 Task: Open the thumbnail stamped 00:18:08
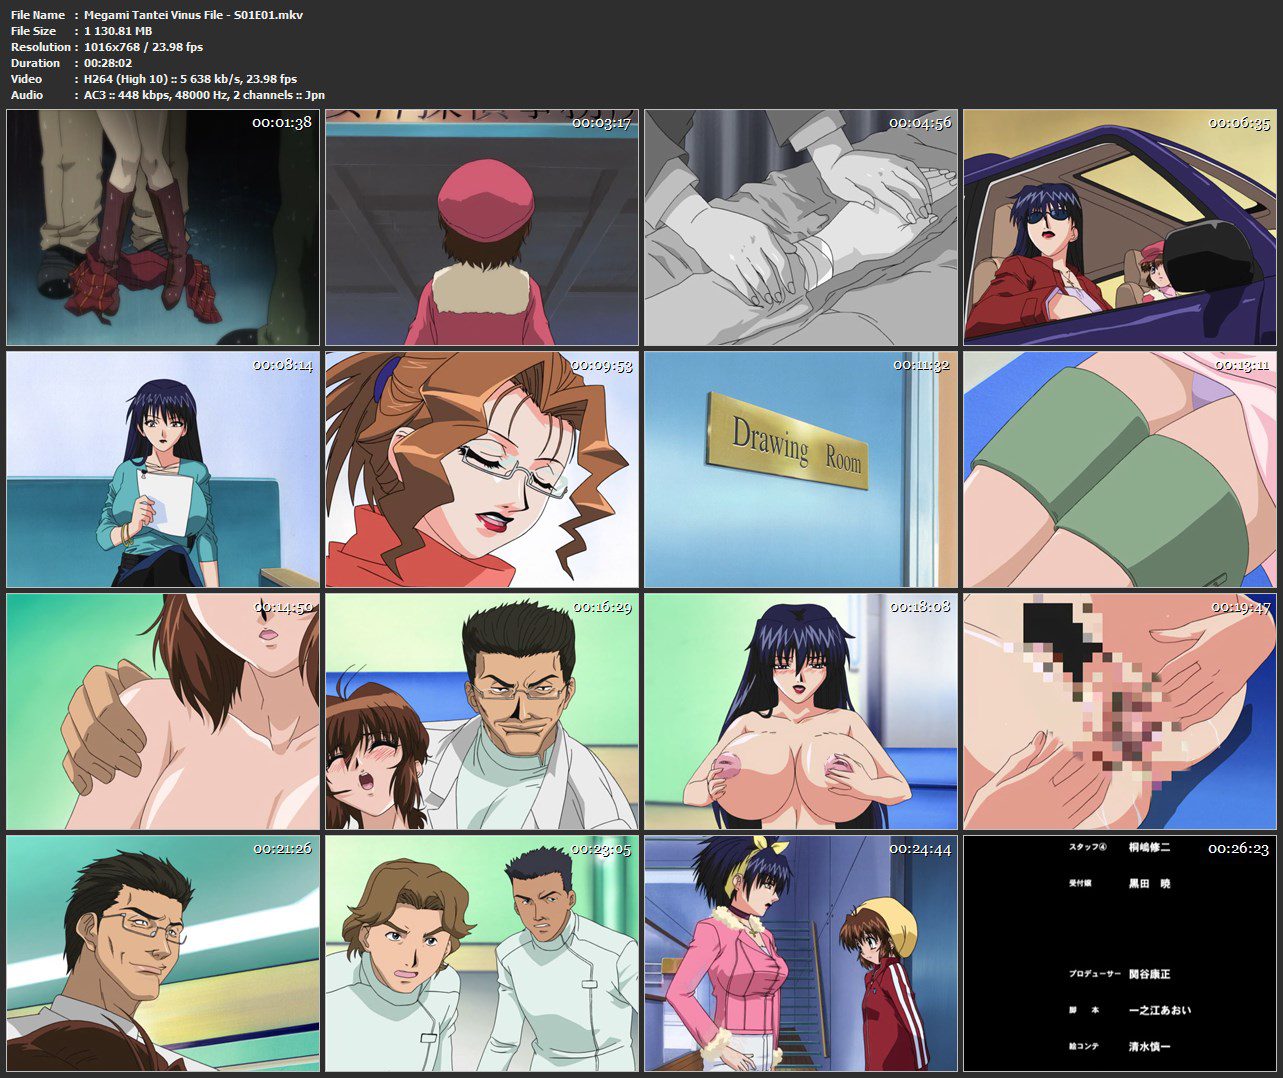801,711
